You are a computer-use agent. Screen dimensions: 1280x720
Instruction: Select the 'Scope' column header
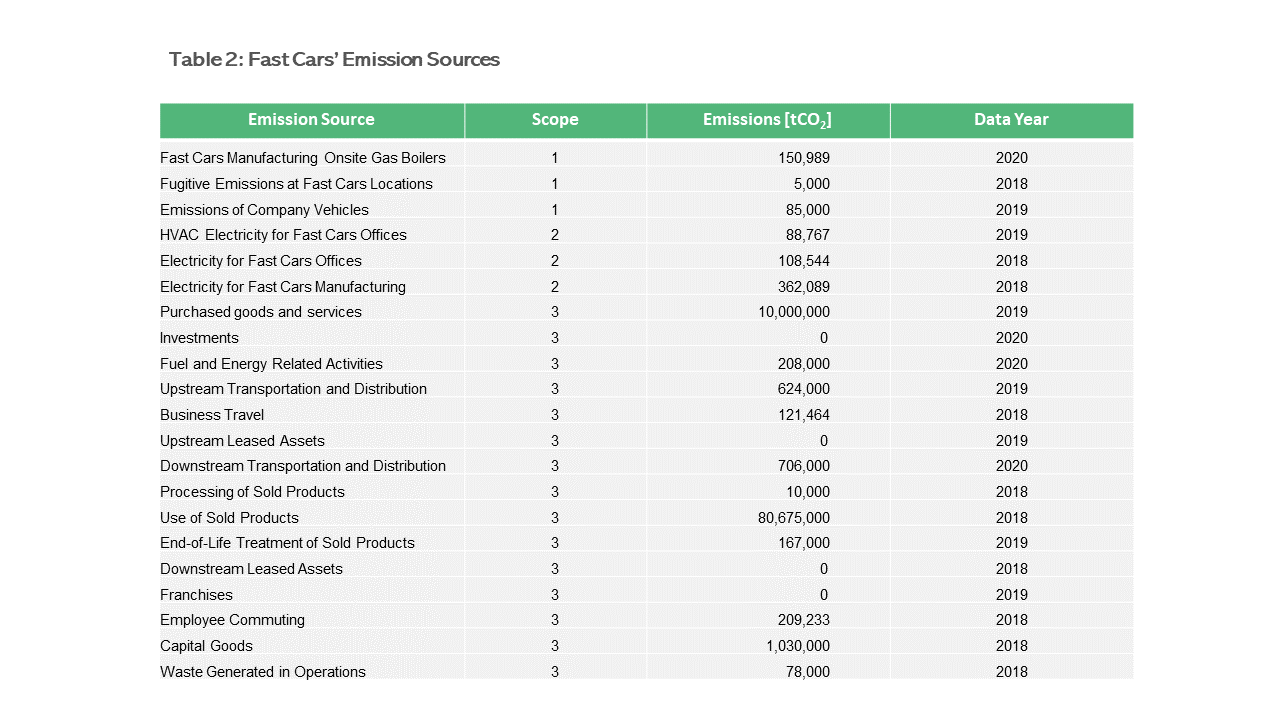point(555,120)
